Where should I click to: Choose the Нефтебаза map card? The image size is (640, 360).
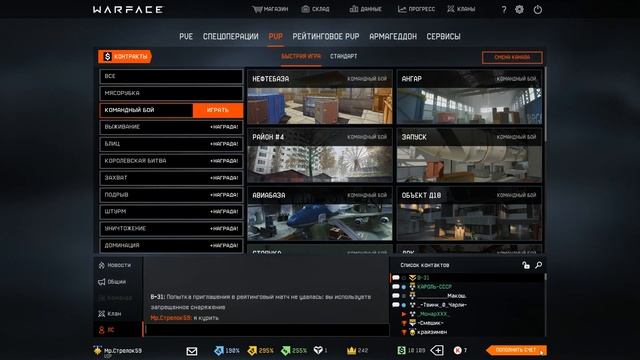point(320,97)
